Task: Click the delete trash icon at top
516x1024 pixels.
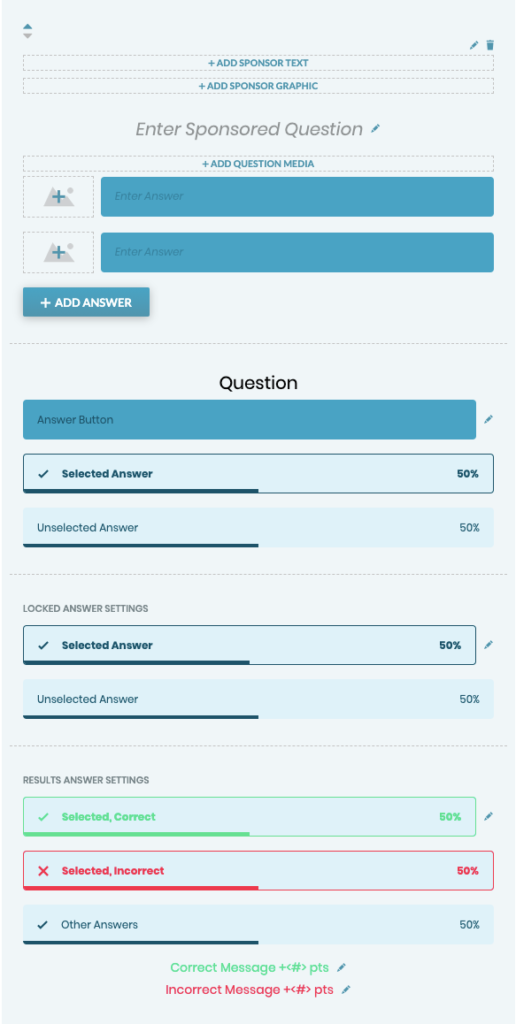Action: tap(490, 45)
